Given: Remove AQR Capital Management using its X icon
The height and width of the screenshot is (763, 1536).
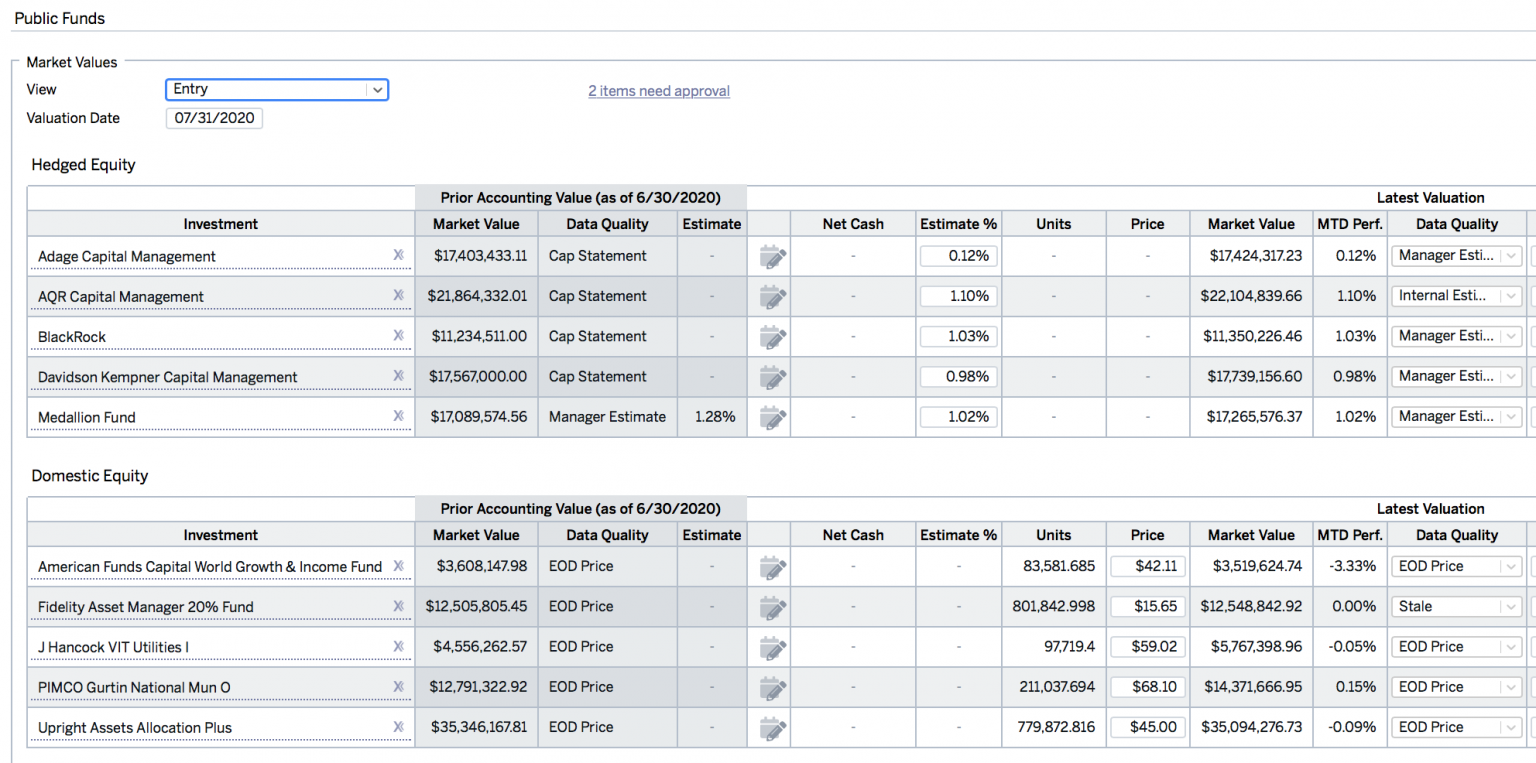Looking at the screenshot, I should point(398,295).
